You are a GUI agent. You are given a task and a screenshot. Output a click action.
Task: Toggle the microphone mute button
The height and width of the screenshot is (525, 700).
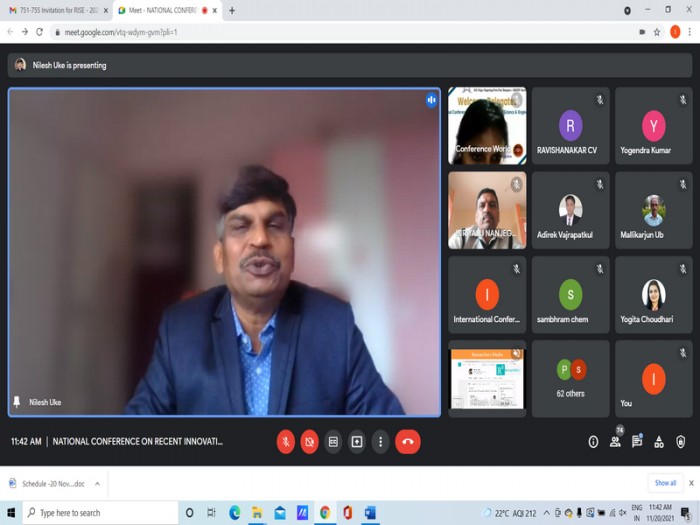click(x=286, y=442)
